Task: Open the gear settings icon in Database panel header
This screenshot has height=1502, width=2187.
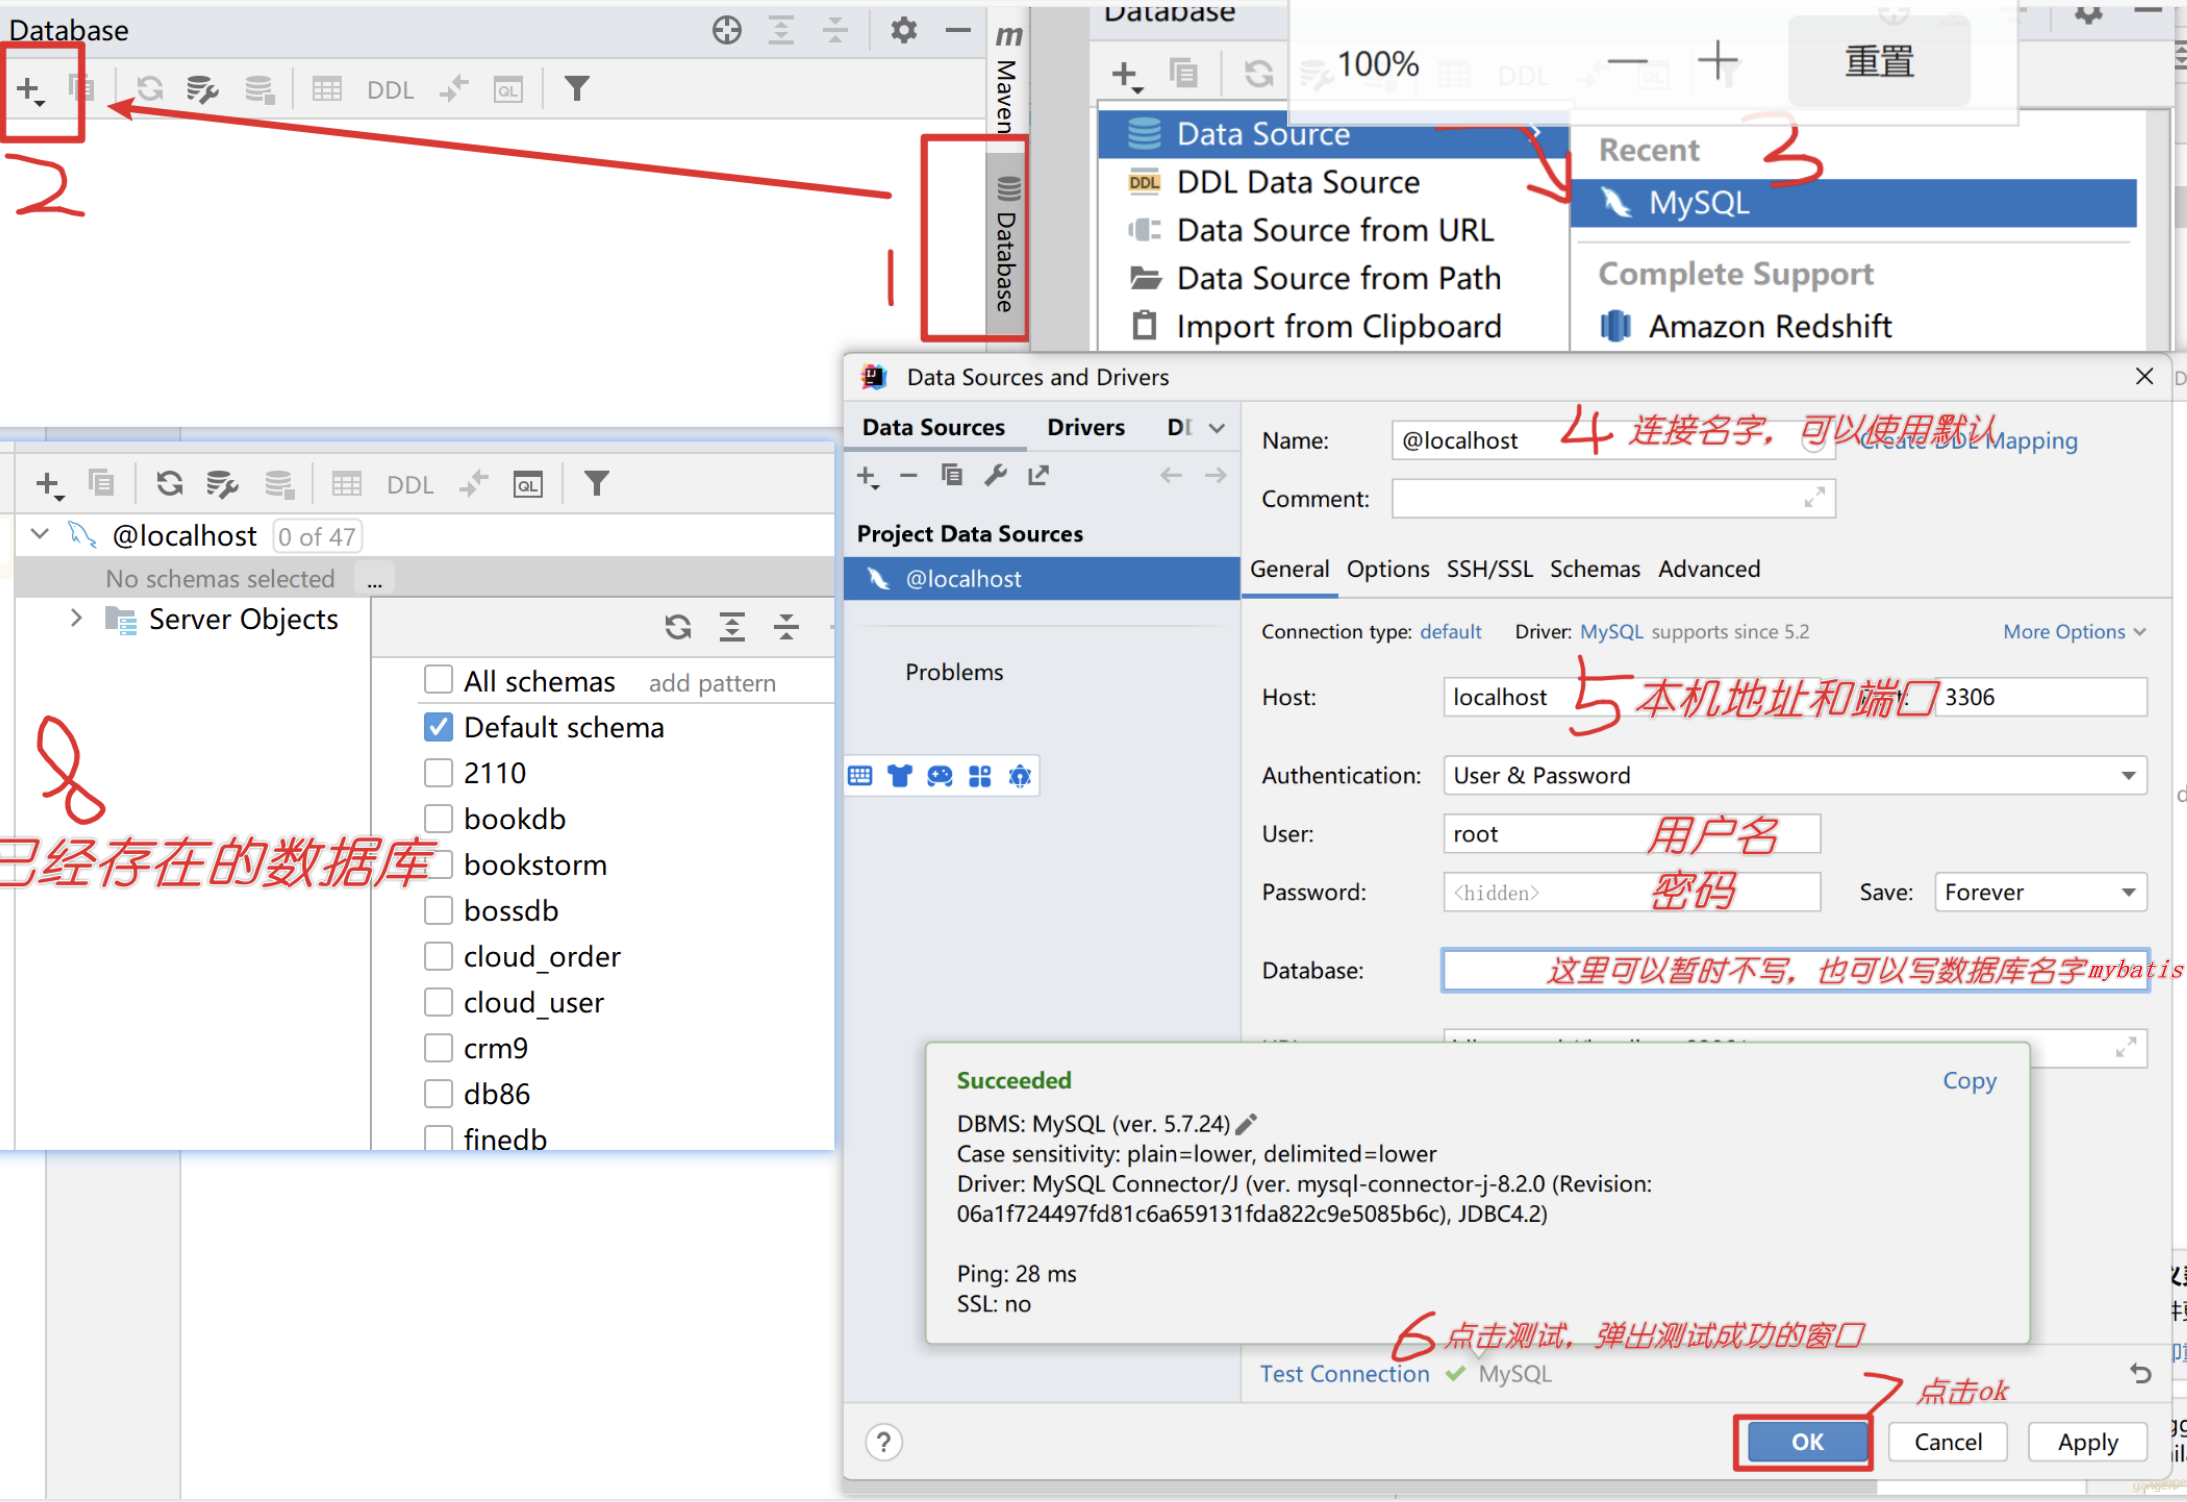Action: tap(903, 30)
